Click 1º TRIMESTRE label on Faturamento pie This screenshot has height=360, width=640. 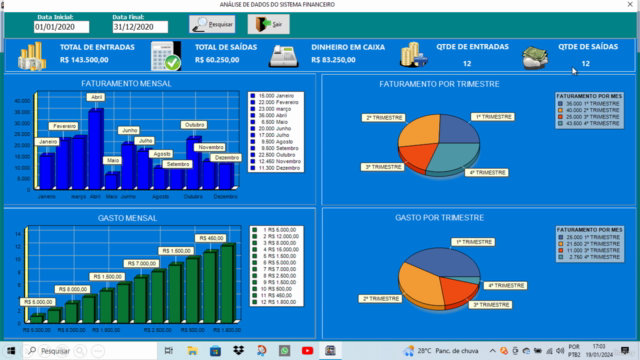493,117
